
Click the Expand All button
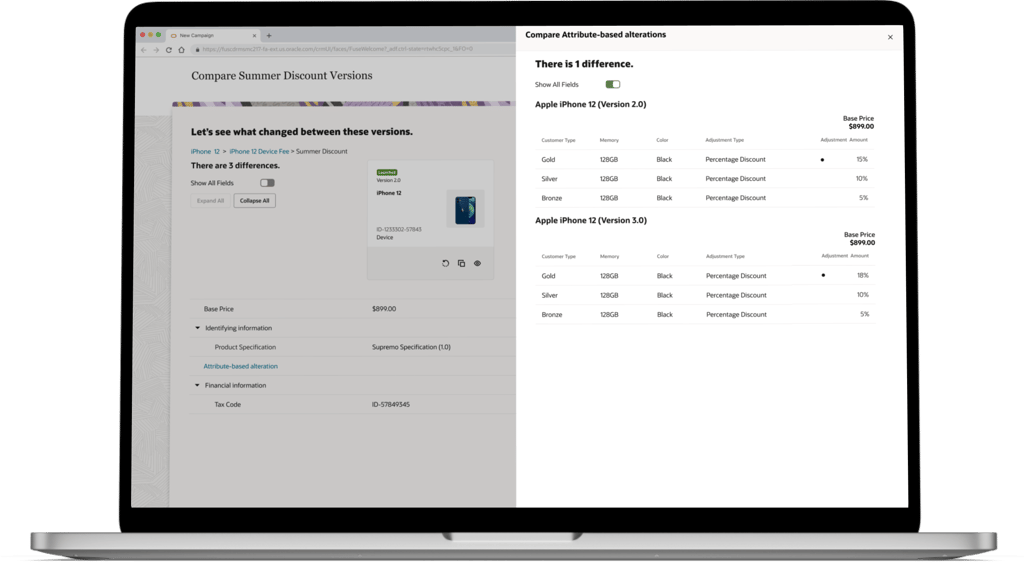click(x=210, y=201)
